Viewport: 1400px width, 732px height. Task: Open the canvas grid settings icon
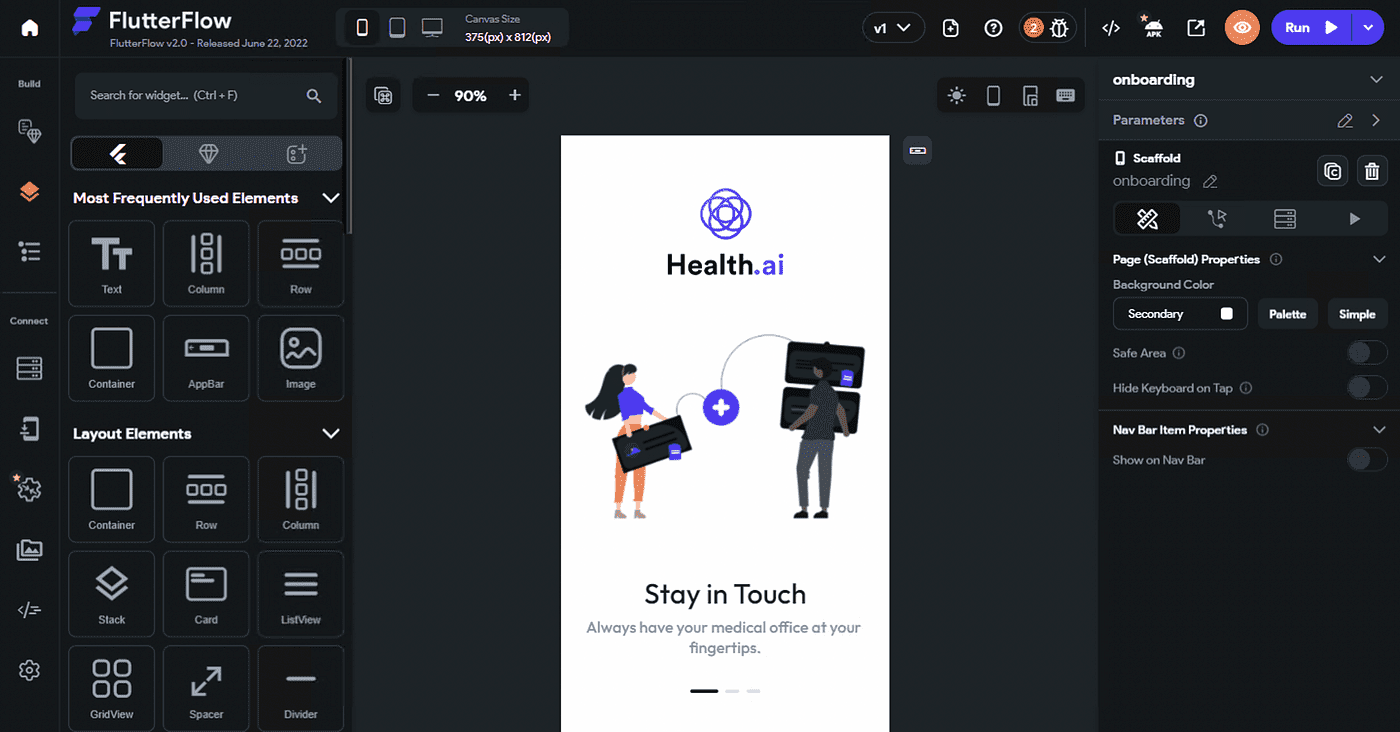(x=383, y=95)
